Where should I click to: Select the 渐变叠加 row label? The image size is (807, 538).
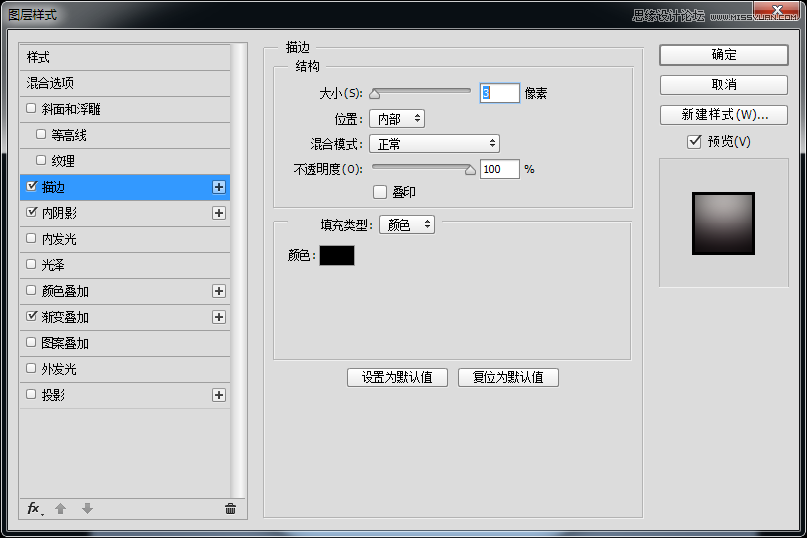[x=65, y=317]
